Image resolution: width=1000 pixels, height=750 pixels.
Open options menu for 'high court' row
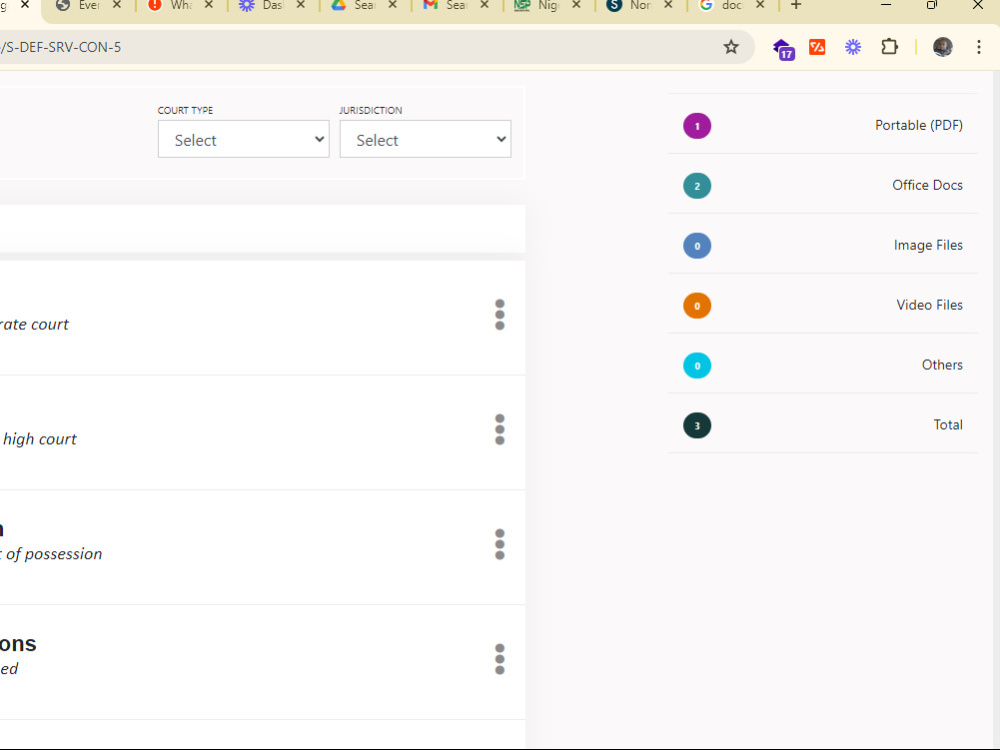pos(500,429)
